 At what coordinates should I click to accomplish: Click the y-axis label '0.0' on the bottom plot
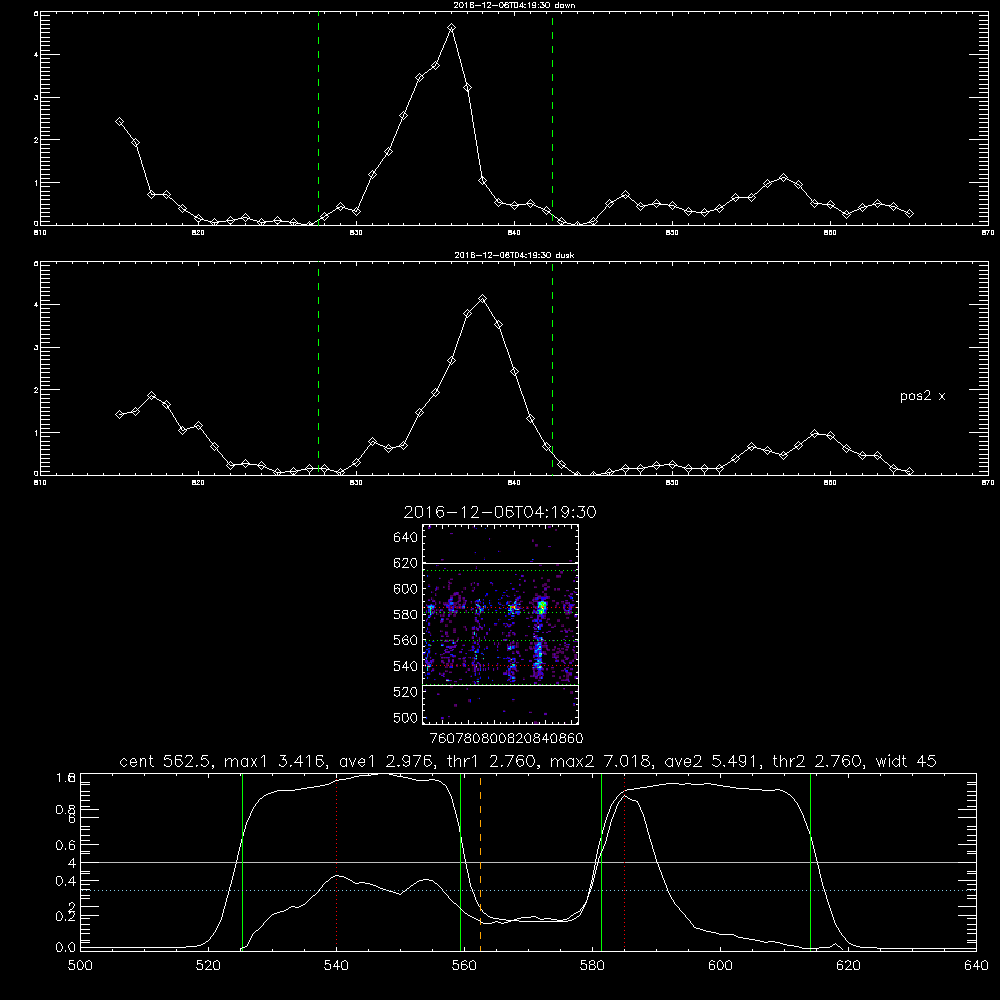tap(65, 948)
